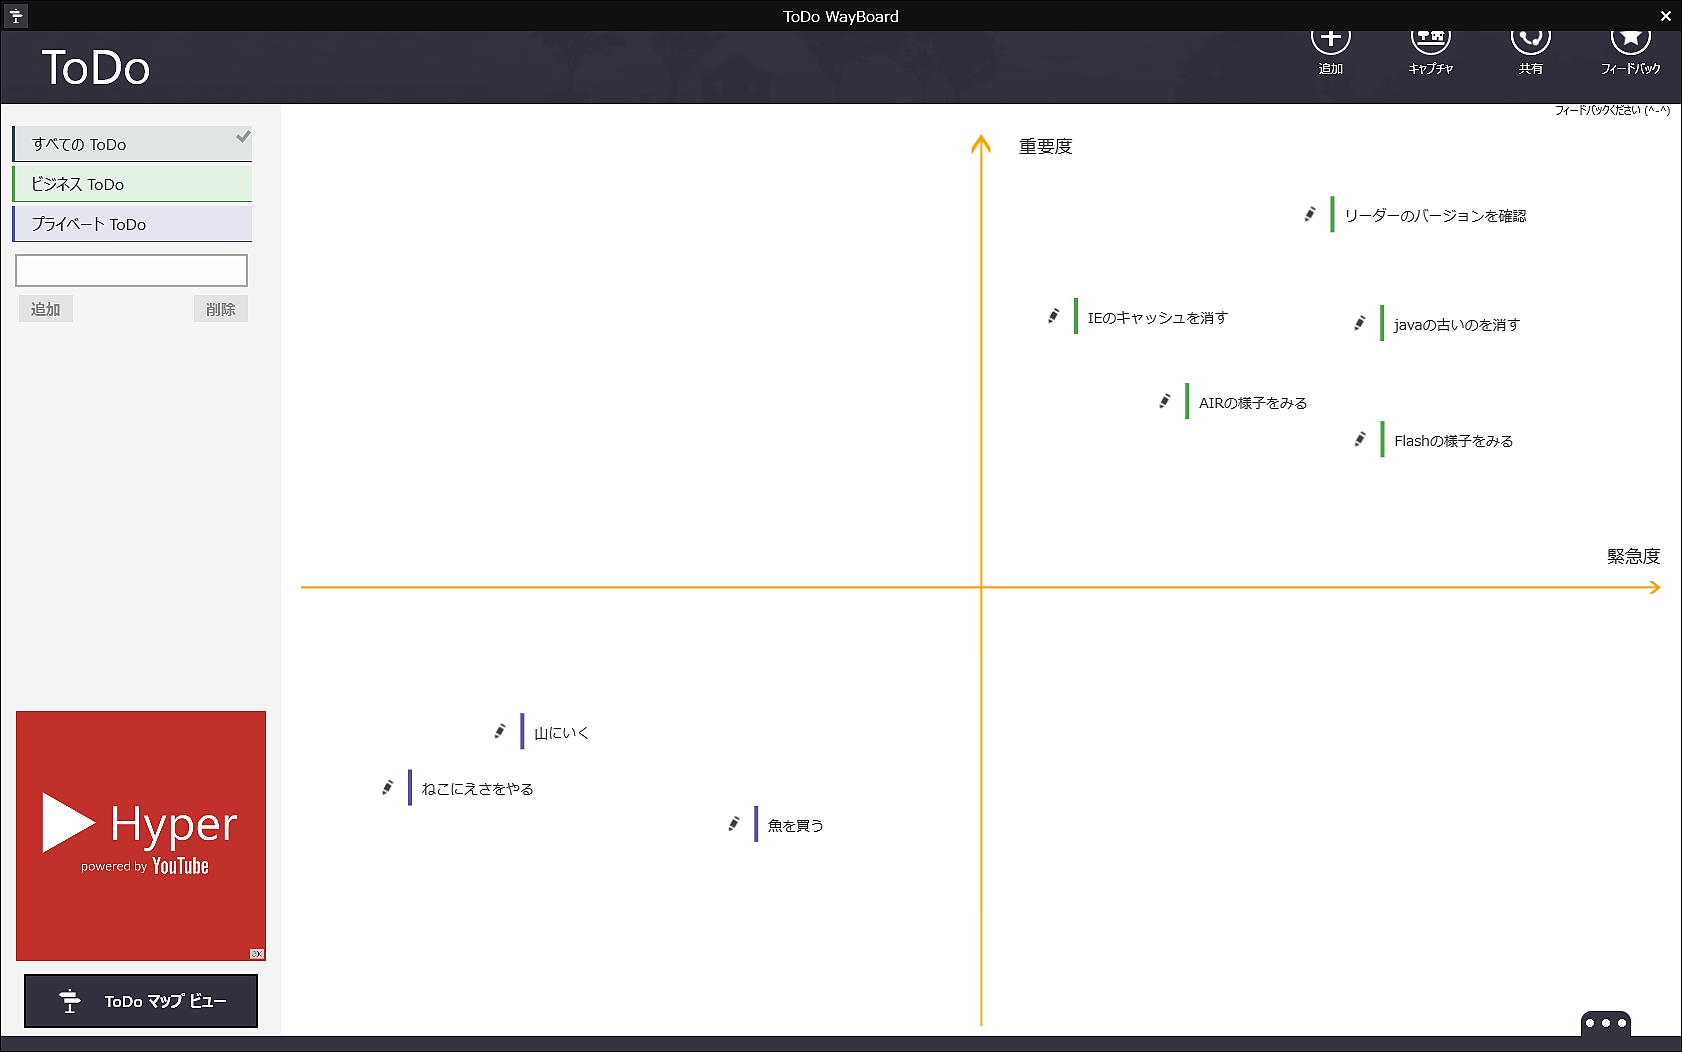Screen dimensions: 1682x1052
Task: Select the javaの古いのを消す task
Action: click(x=1456, y=325)
